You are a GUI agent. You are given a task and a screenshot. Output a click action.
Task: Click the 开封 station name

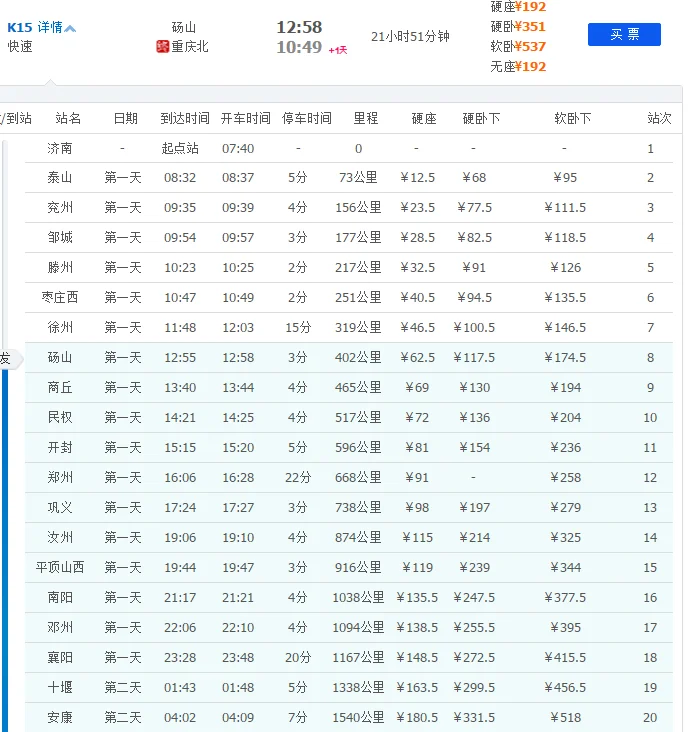(x=60, y=447)
